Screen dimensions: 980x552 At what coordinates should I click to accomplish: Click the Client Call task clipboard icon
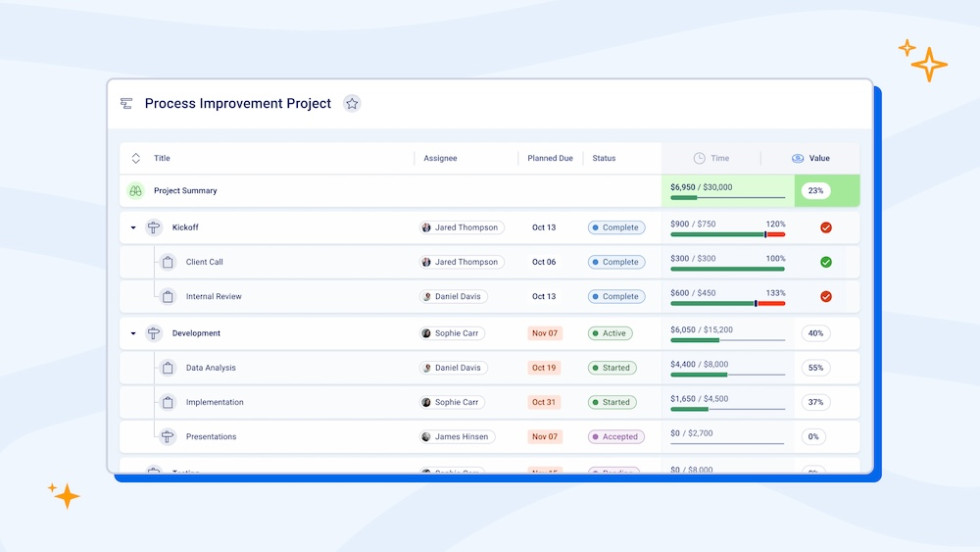[x=168, y=262]
